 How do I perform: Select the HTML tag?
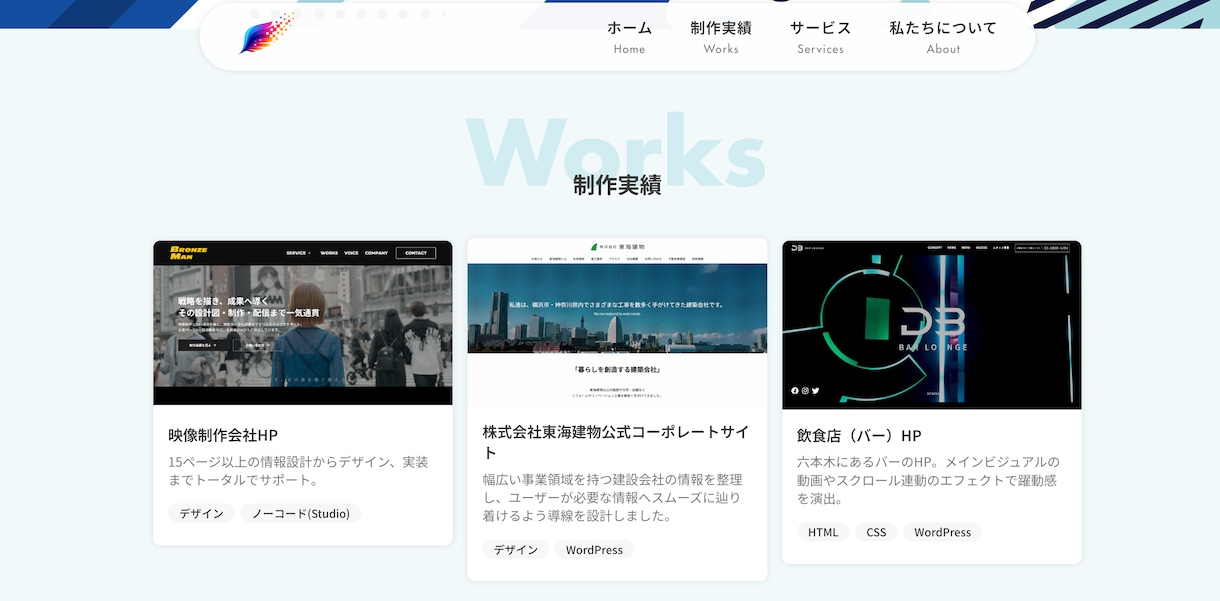tap(823, 532)
